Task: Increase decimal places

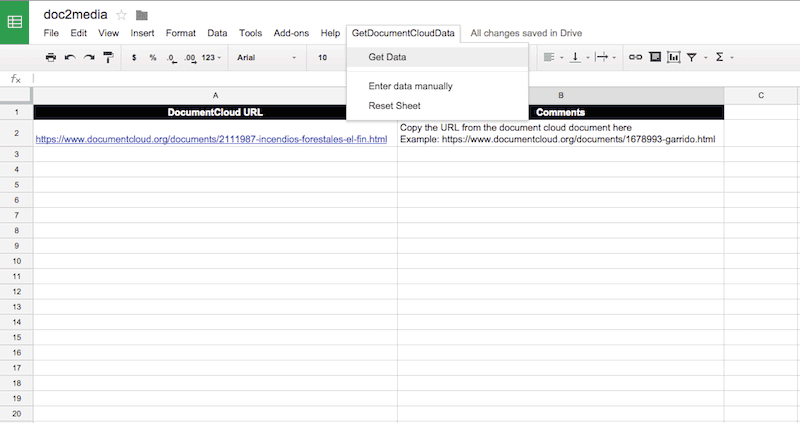Action: [x=190, y=58]
